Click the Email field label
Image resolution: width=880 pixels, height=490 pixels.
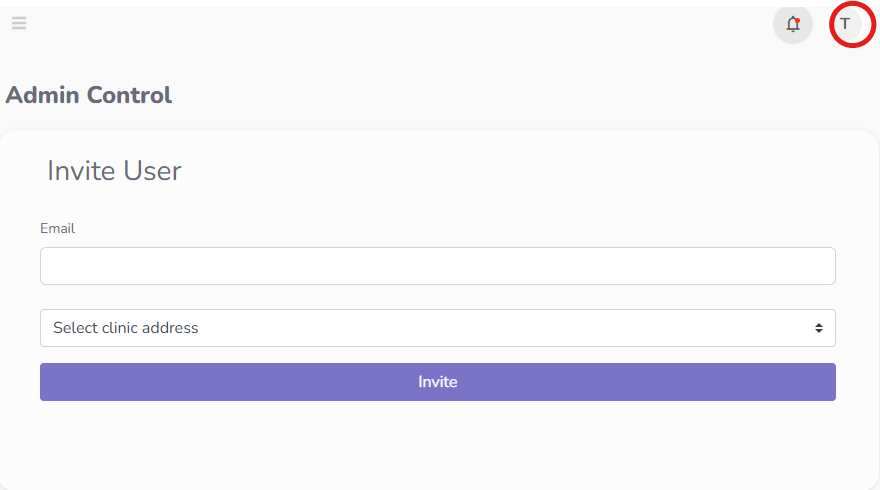tap(57, 228)
